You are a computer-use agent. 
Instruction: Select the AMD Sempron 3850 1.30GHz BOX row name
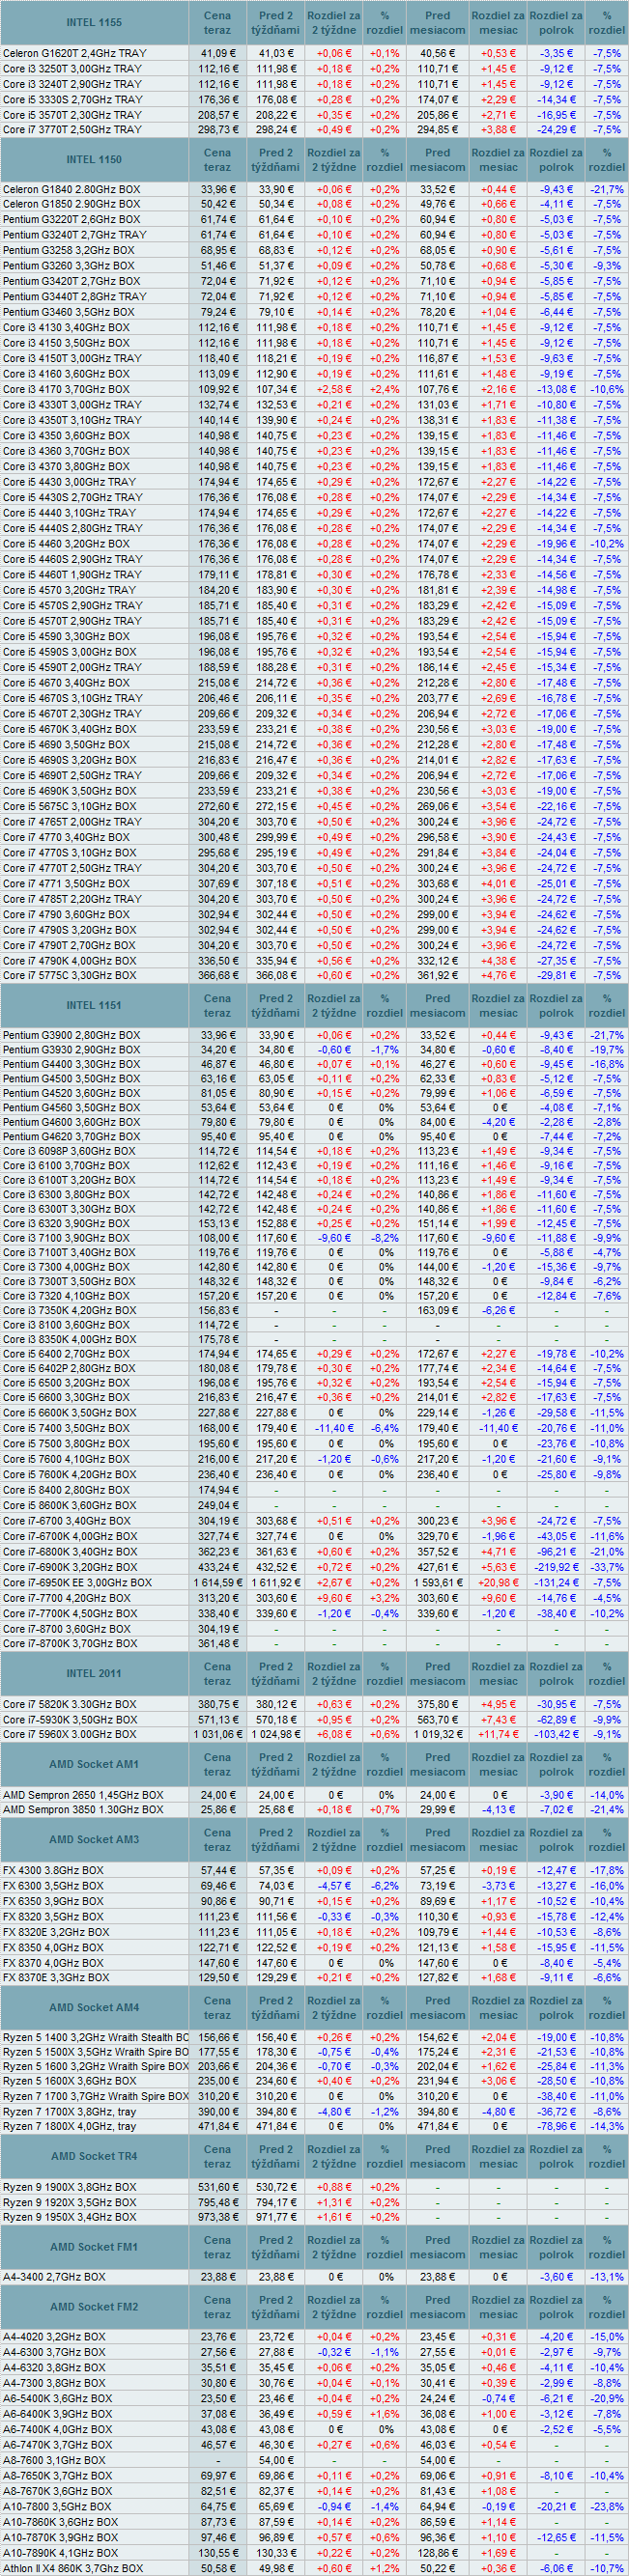point(83,1810)
